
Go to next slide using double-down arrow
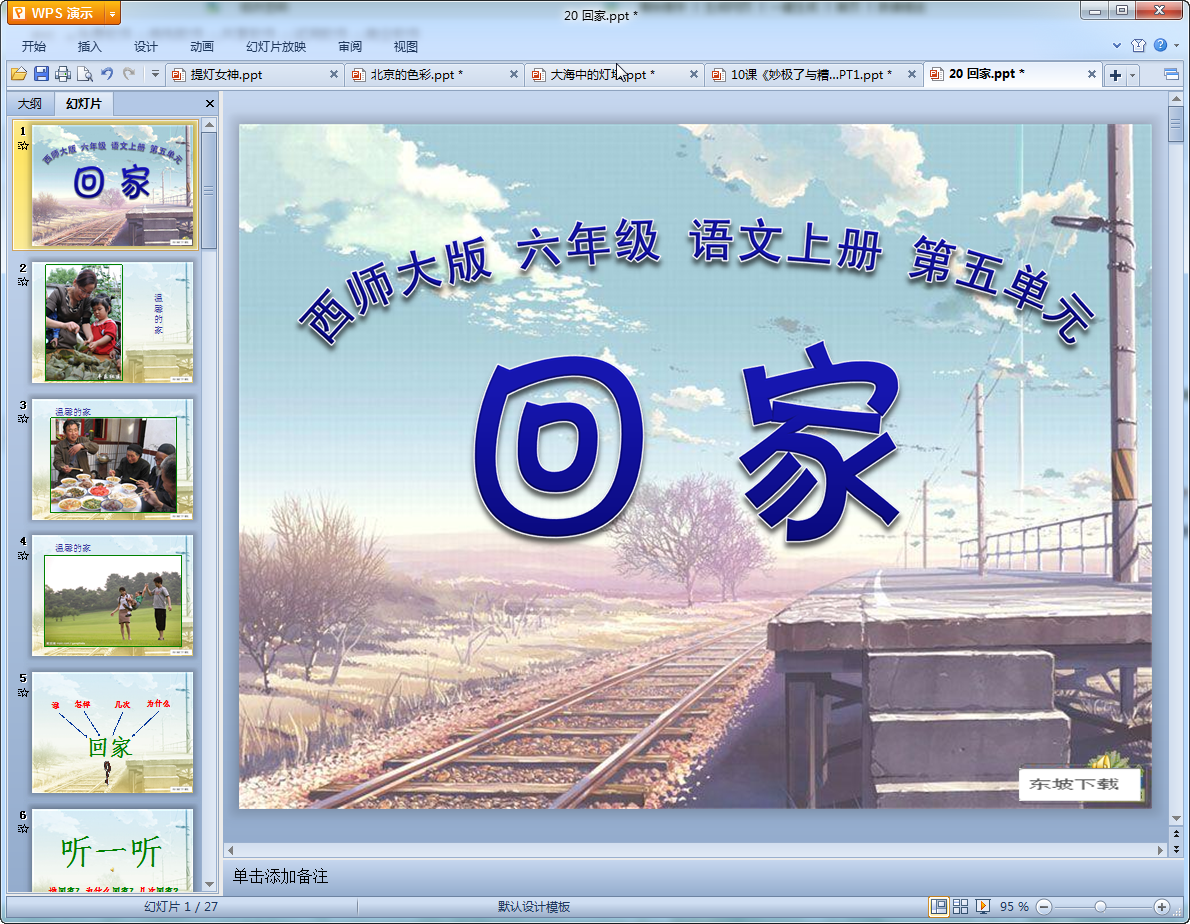click(x=1176, y=849)
